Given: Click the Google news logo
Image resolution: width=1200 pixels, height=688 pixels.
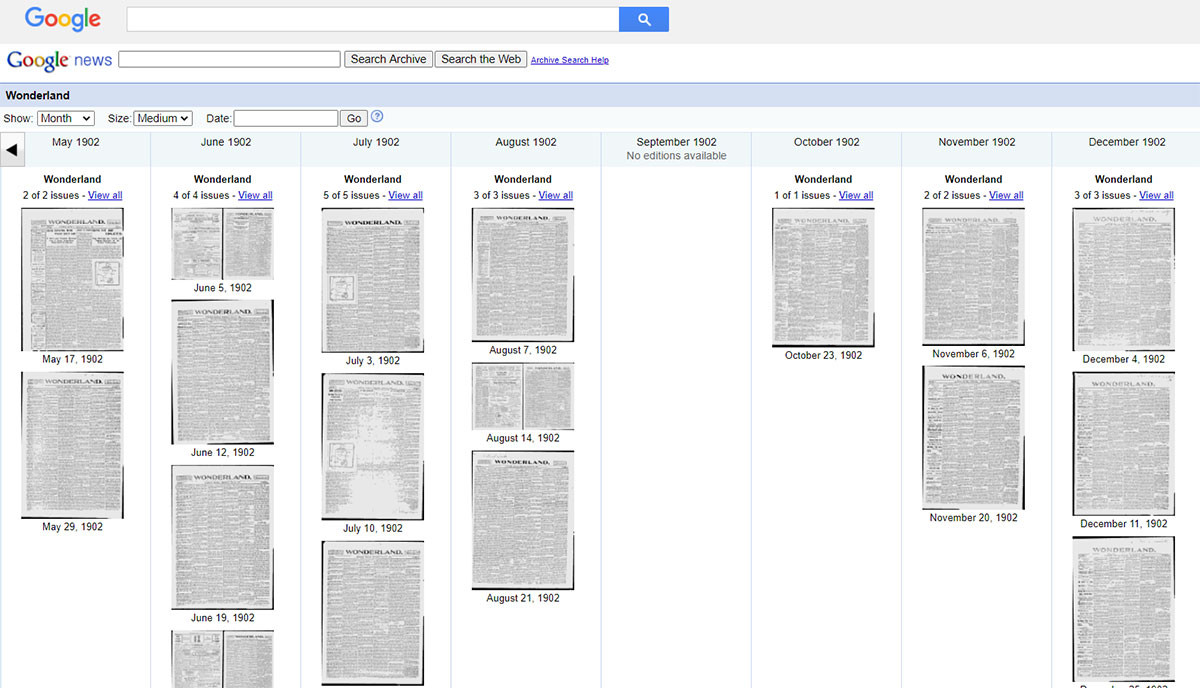Looking at the screenshot, I should (x=59, y=60).
